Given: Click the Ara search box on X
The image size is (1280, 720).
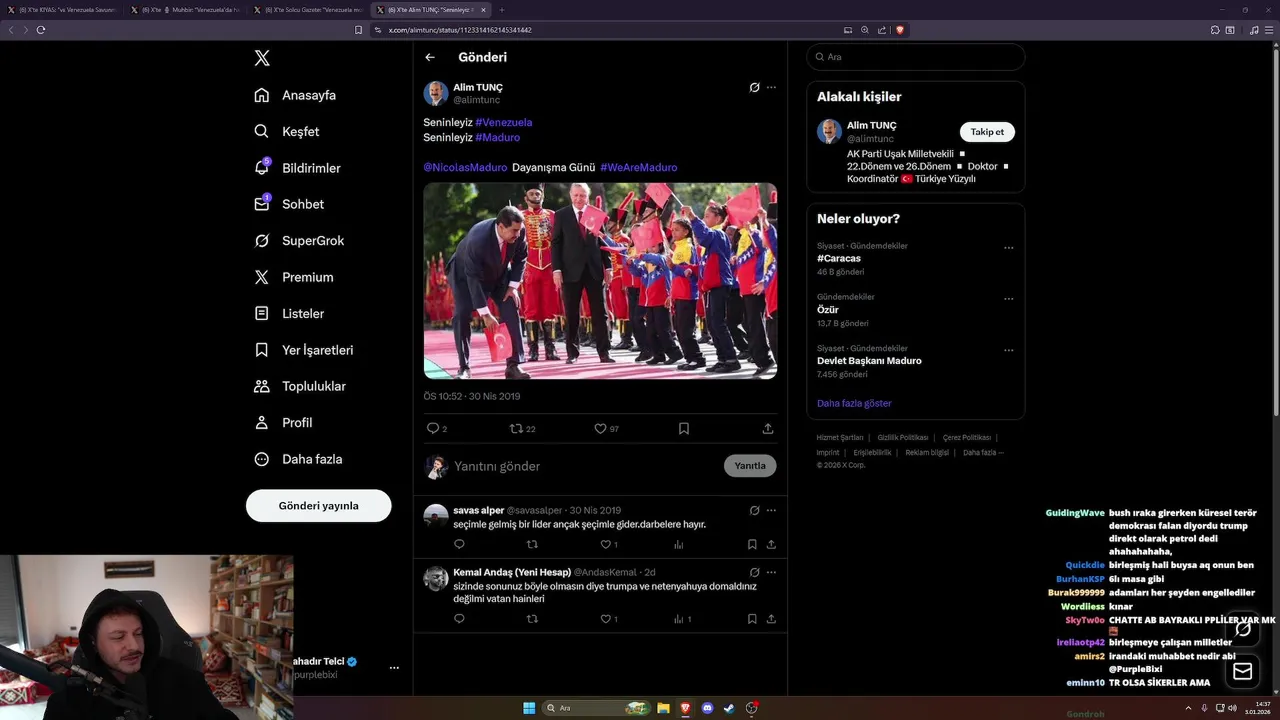Looking at the screenshot, I should (x=916, y=57).
